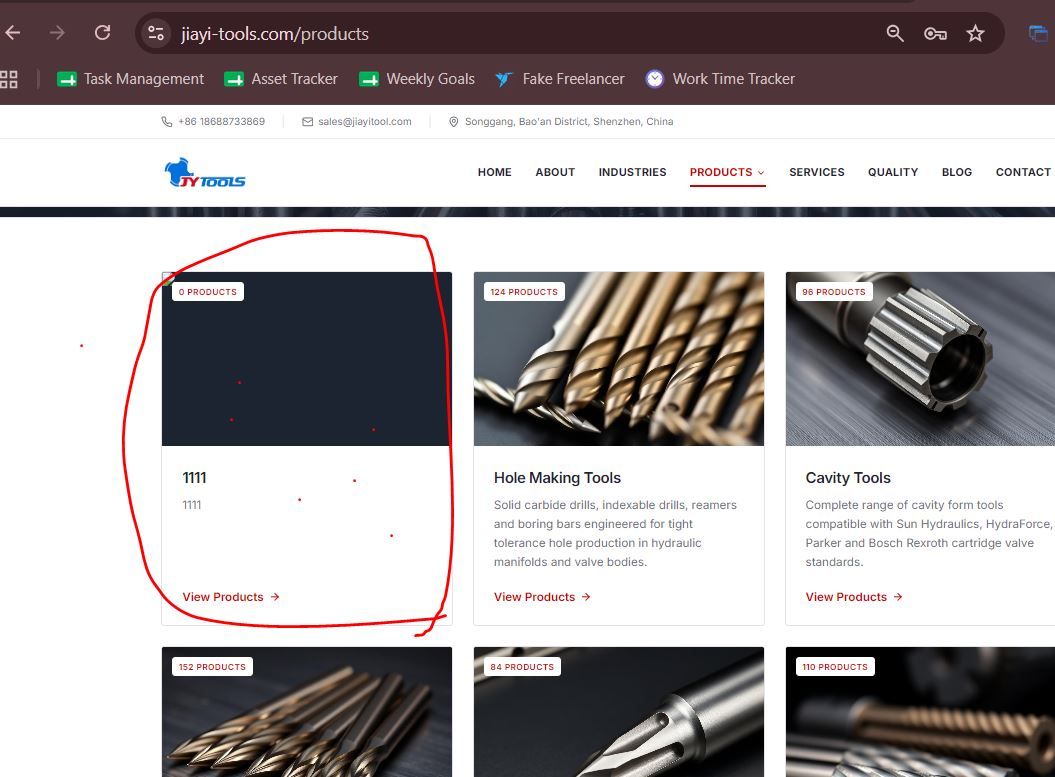Open the 152 Products category thumbnail
This screenshot has height=777, width=1055.
point(307,712)
